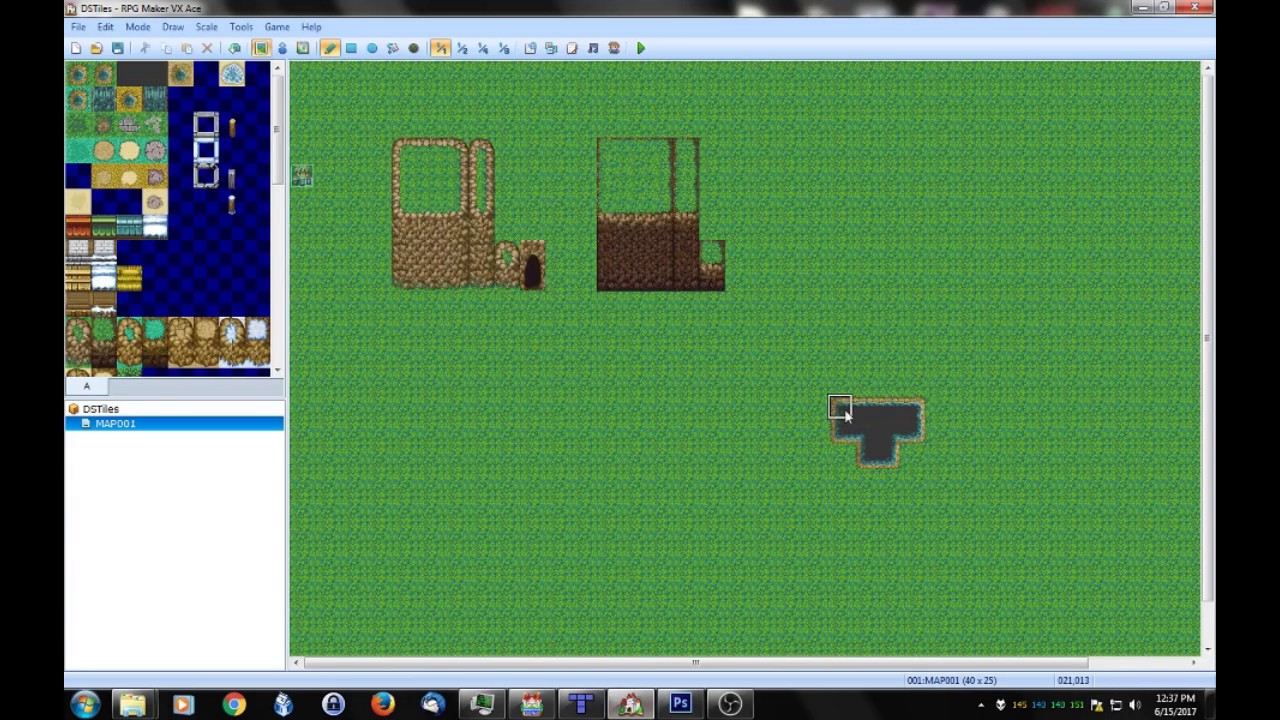1280x720 pixels.
Task: Click the map horizontal scrollbar thumb
Action: [695, 662]
